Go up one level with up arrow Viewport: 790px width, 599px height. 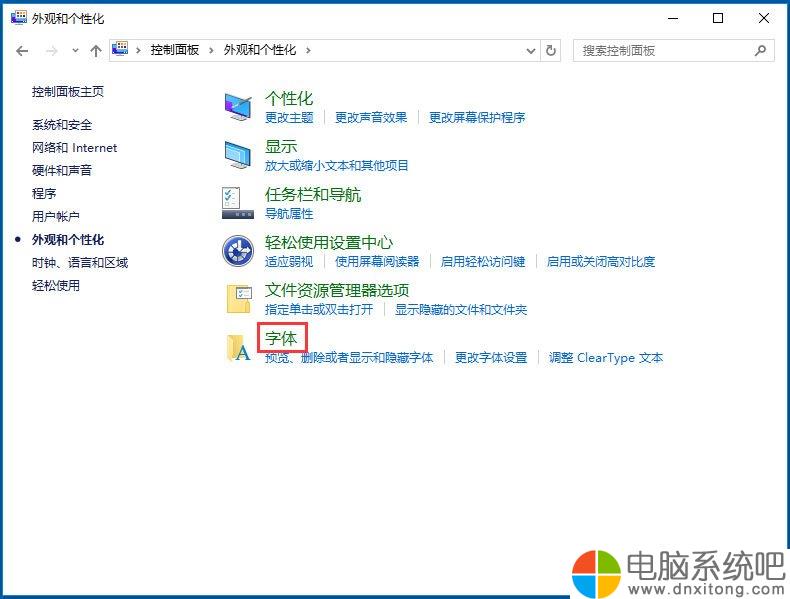coord(96,51)
